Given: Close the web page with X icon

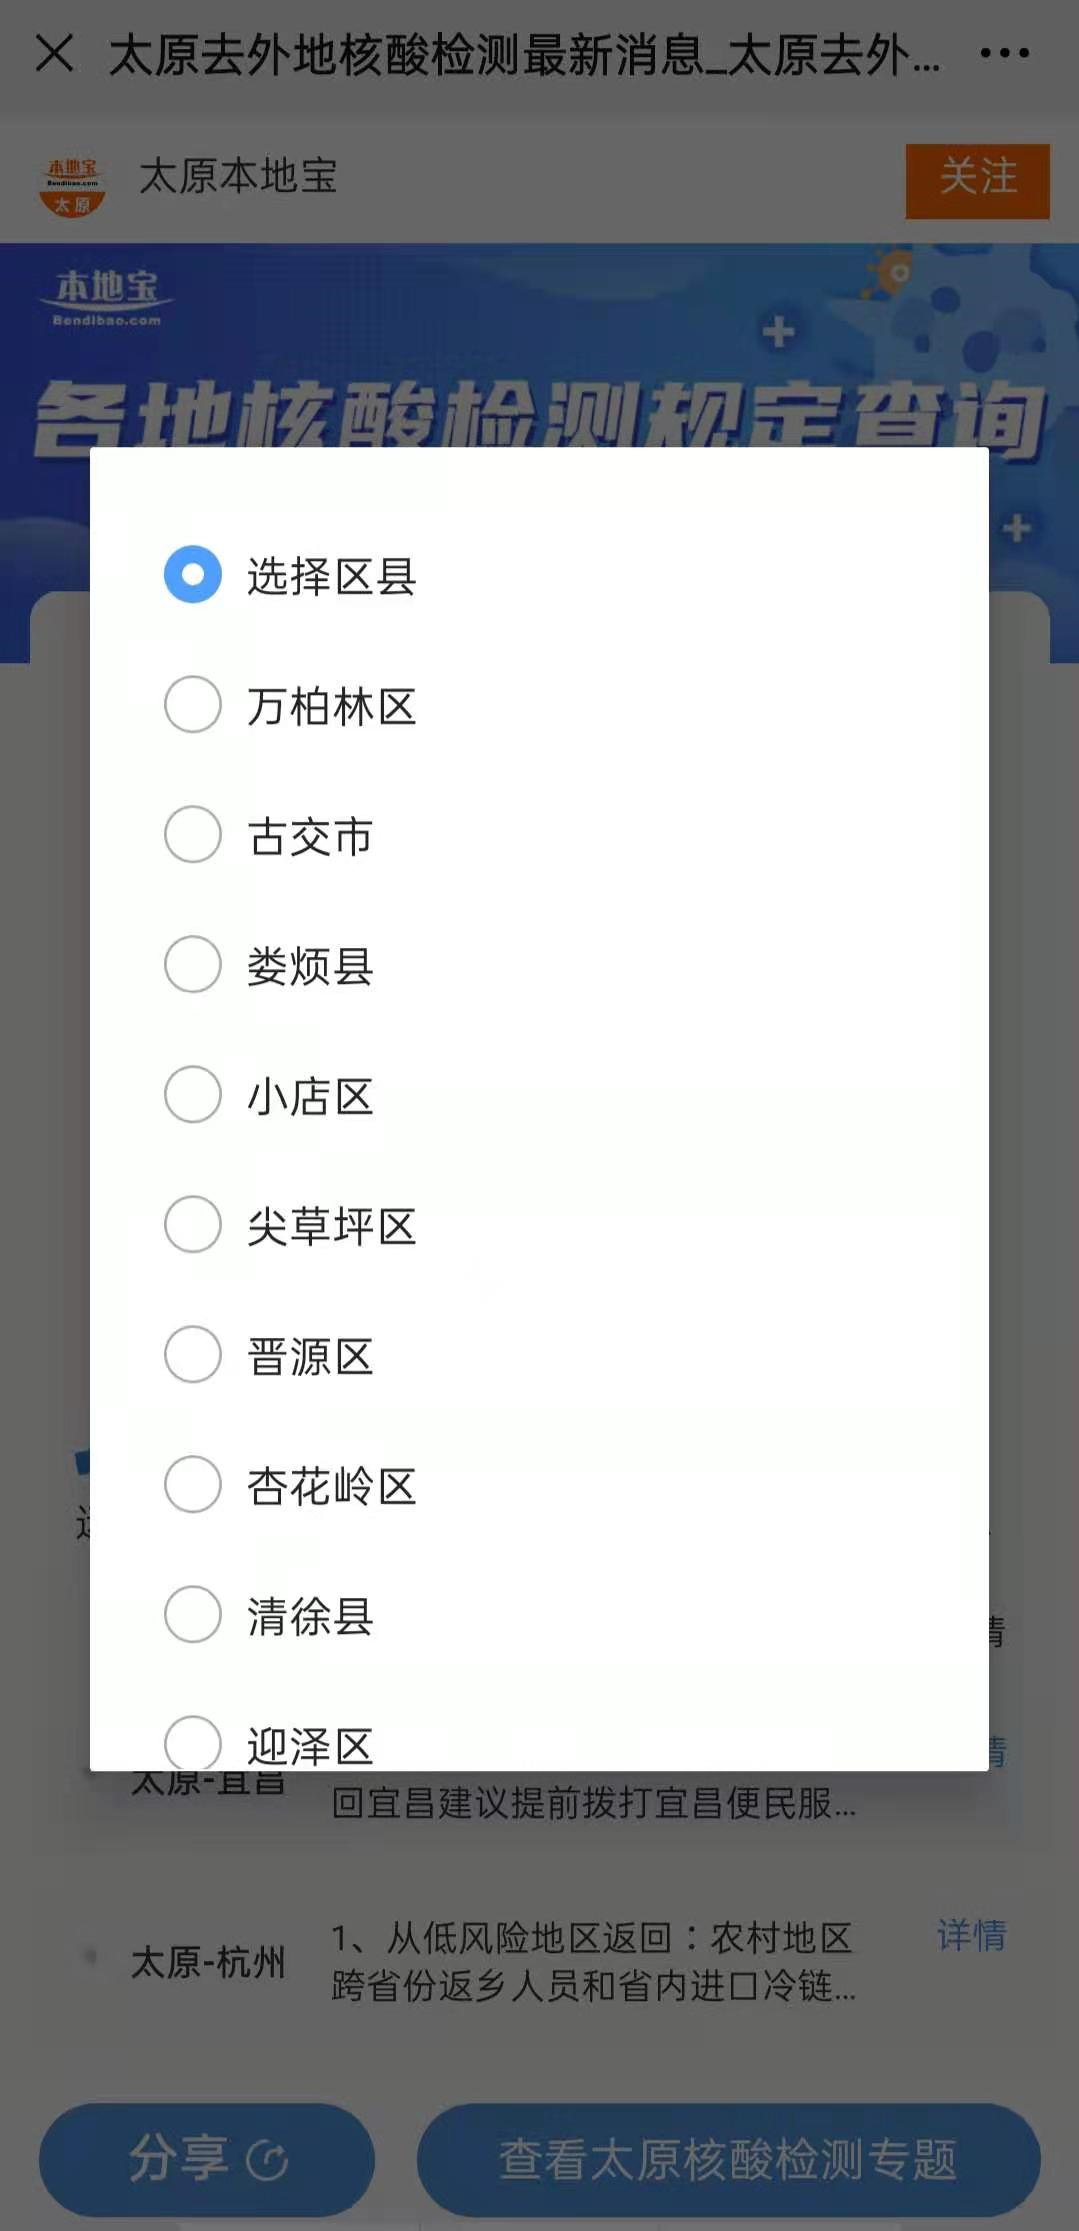Looking at the screenshot, I should coord(54,53).
